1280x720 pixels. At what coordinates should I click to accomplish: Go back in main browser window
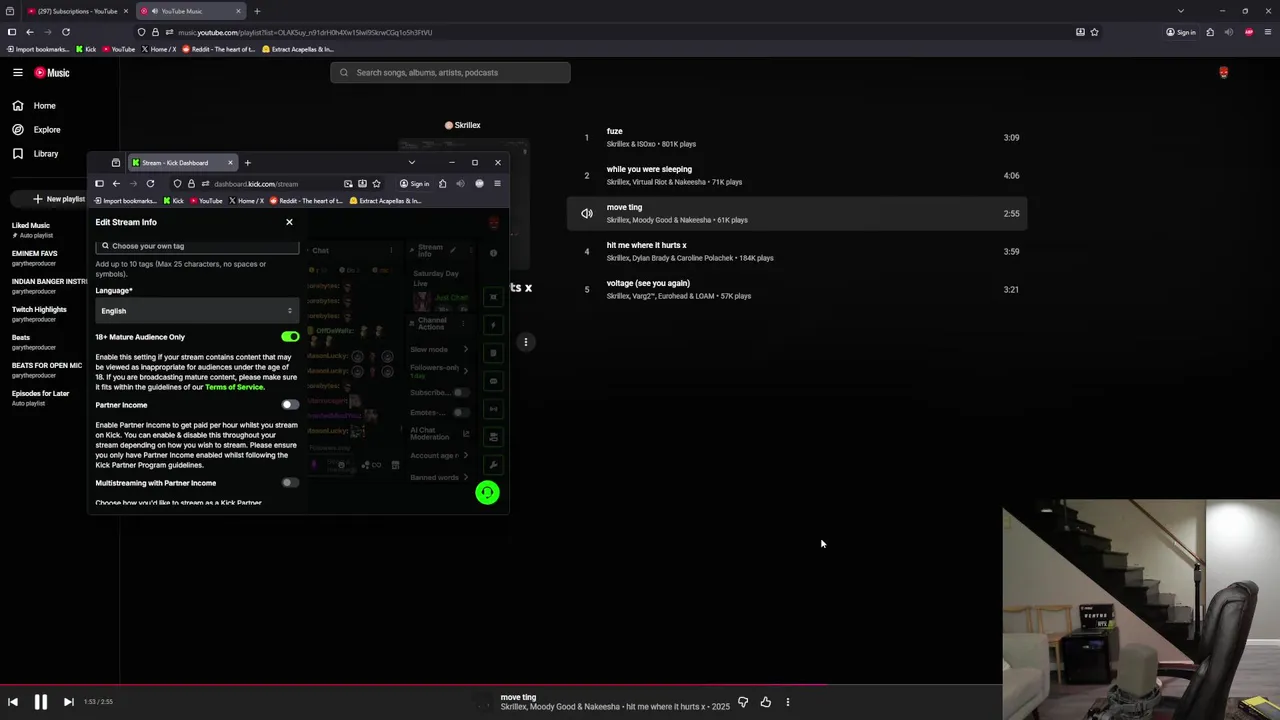(29, 32)
